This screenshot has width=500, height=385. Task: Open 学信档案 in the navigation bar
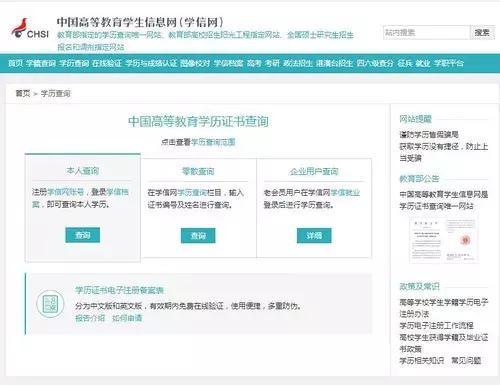click(228, 63)
